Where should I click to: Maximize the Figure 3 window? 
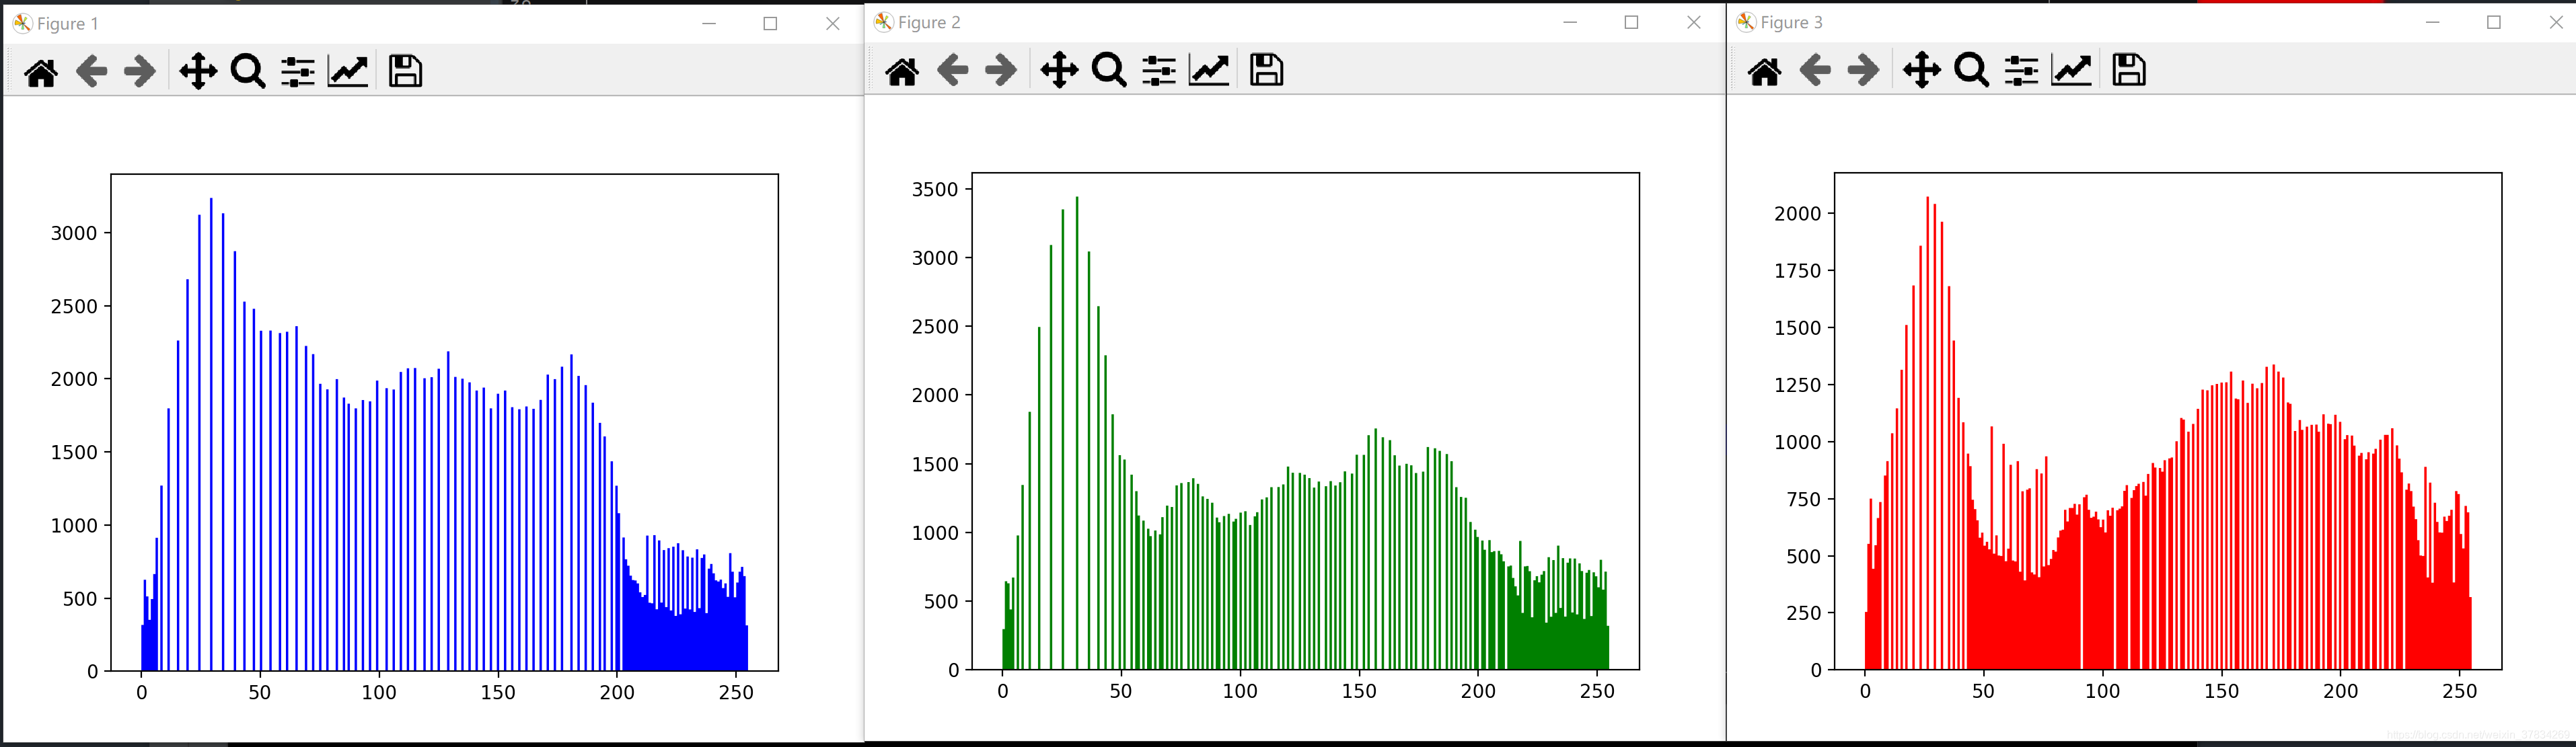(2494, 22)
